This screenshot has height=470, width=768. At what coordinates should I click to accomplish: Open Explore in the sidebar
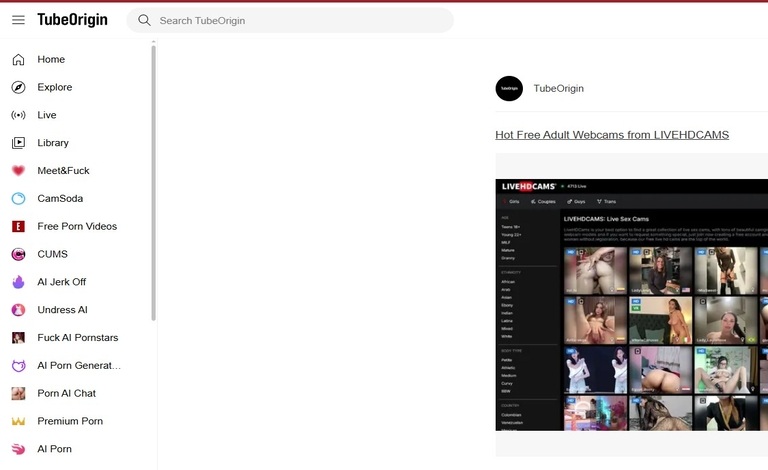point(55,87)
